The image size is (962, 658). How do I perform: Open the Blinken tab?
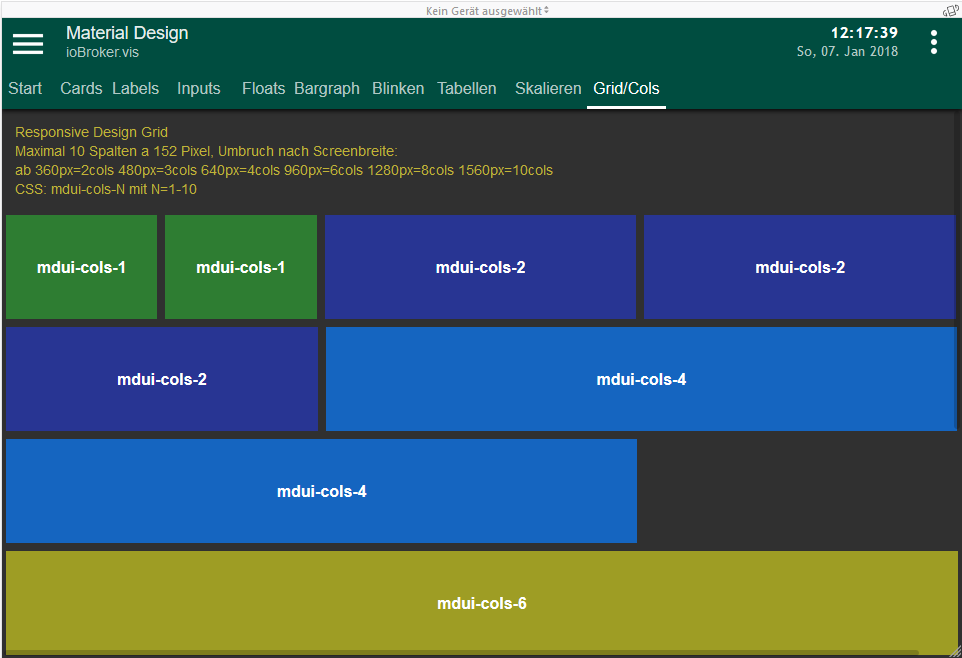tap(398, 89)
